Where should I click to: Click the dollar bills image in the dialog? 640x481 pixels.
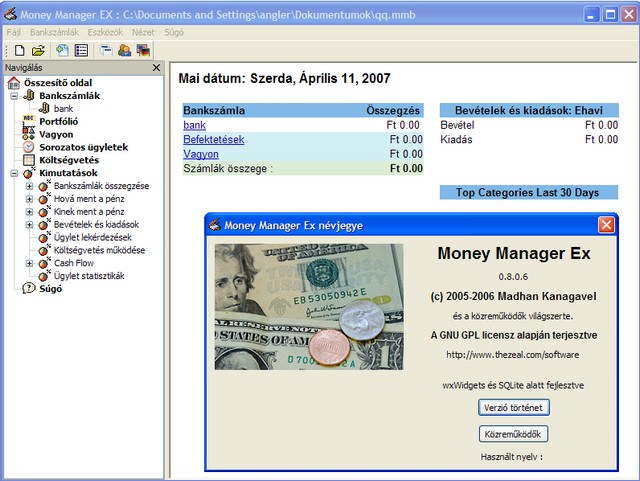point(309,307)
